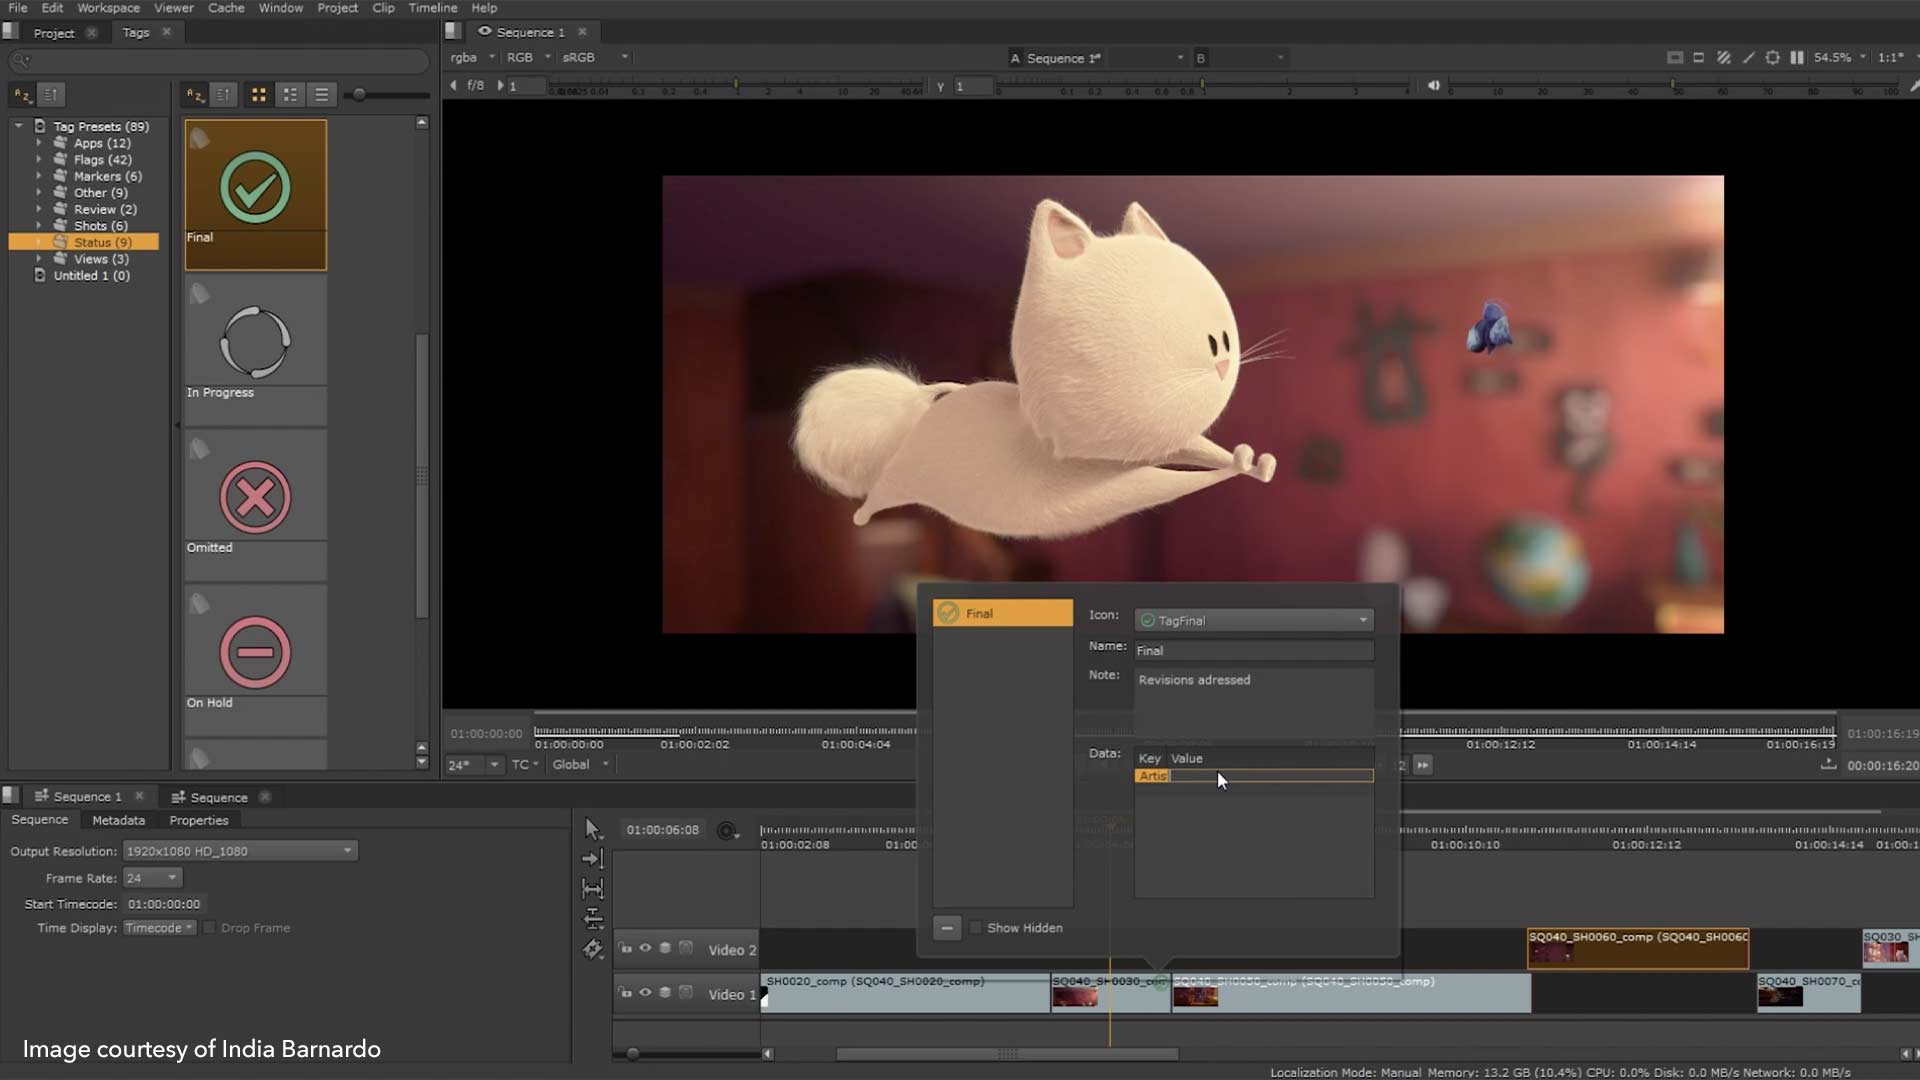Open the Timeline menu
The width and height of the screenshot is (1920, 1080).
[x=432, y=8]
